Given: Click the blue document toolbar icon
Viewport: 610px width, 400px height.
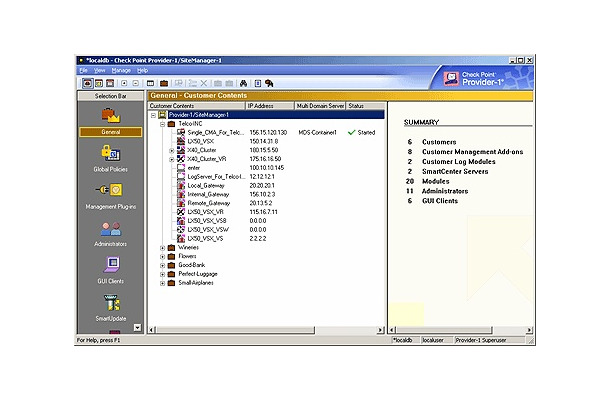Looking at the screenshot, I should point(258,83).
